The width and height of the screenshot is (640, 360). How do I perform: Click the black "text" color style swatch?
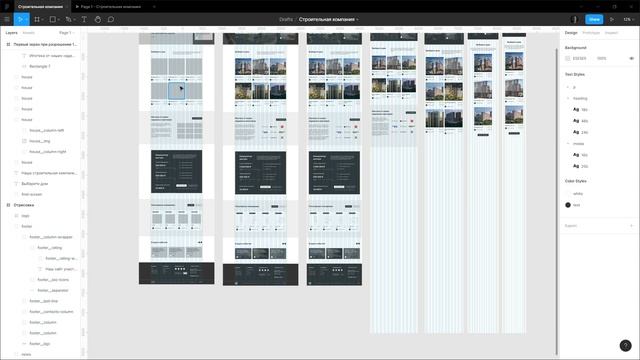click(x=568, y=205)
